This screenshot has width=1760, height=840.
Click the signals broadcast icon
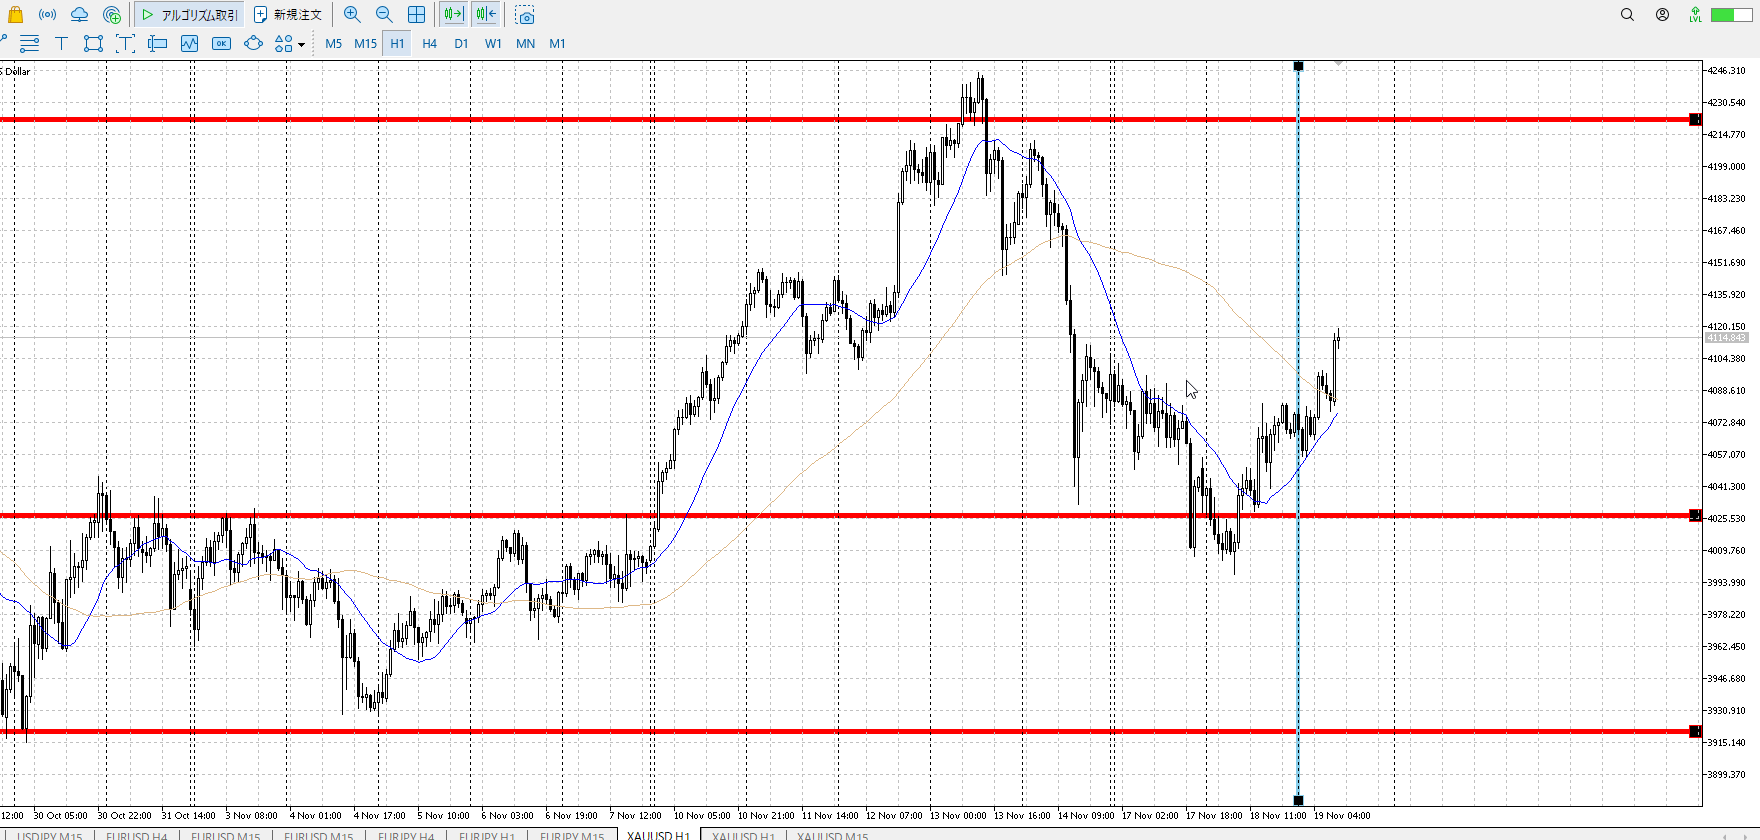click(47, 15)
